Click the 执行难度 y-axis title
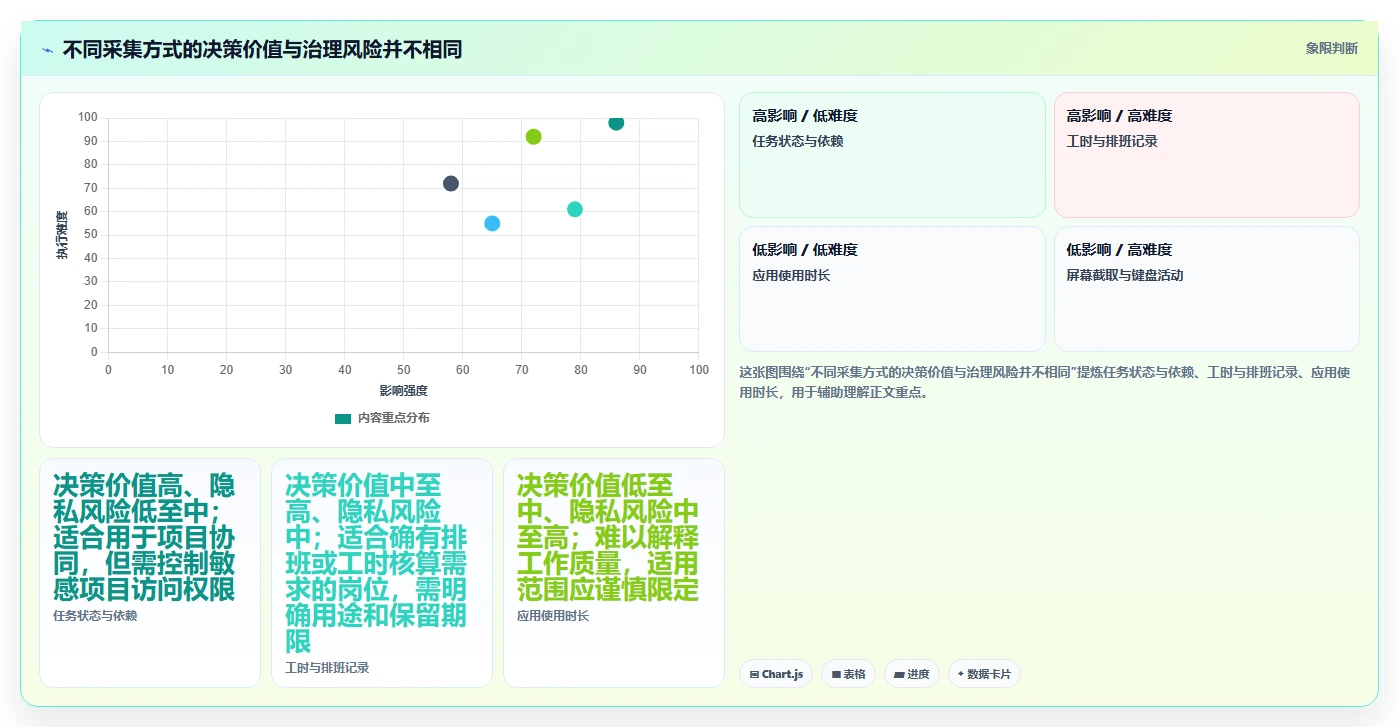This screenshot has height=727, width=1399. click(62, 236)
